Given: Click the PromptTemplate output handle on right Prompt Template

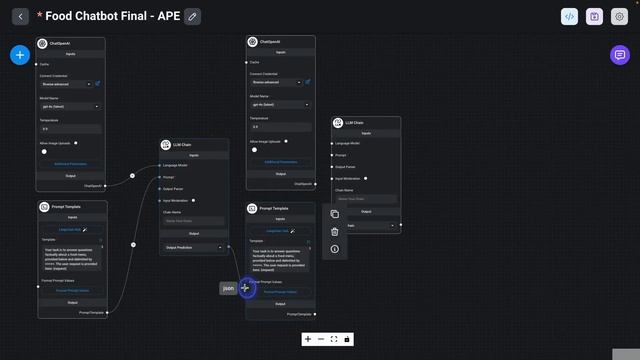Looking at the screenshot, I should [315, 314].
